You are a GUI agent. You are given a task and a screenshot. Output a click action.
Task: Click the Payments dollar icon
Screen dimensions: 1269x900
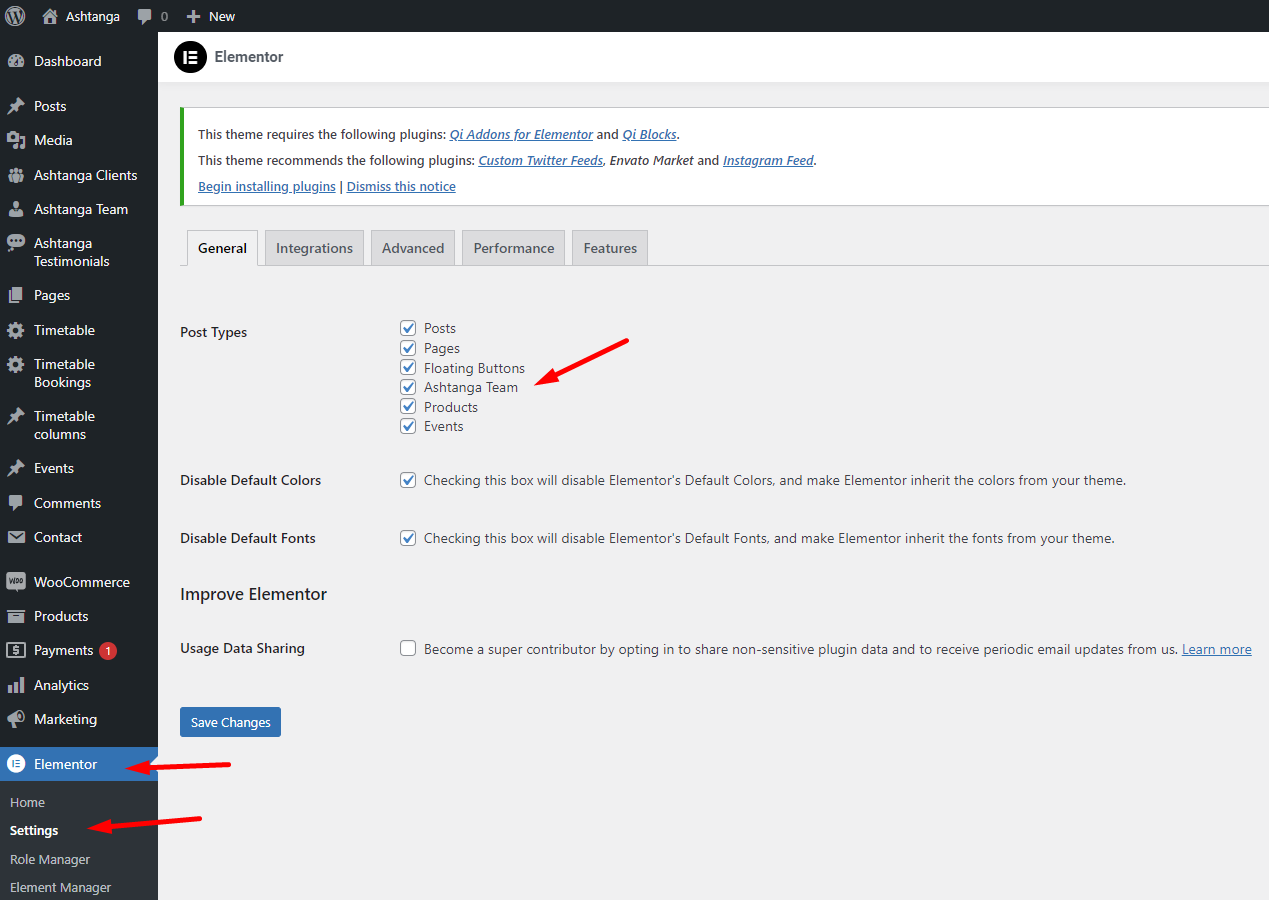16,650
